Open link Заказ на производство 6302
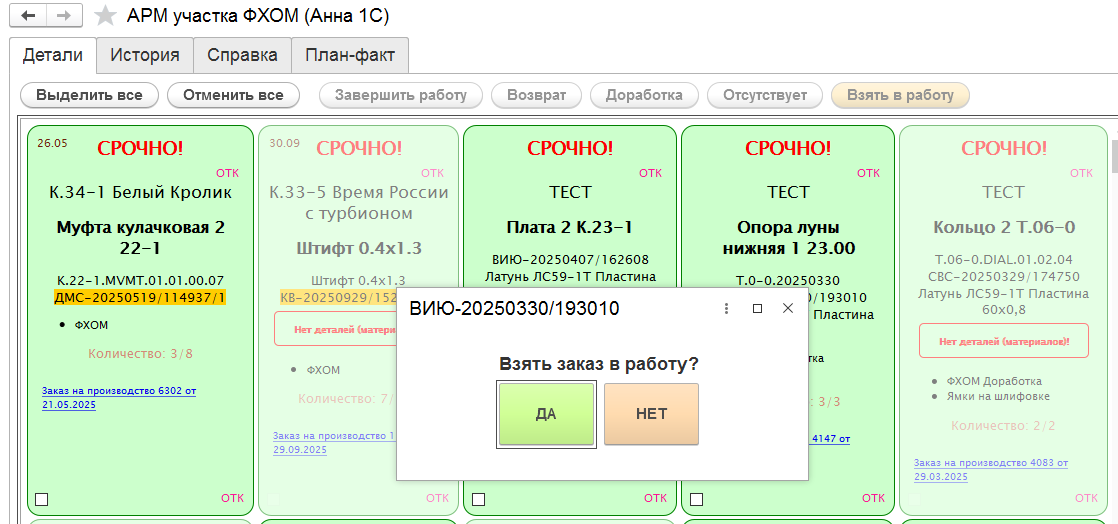1118x524 pixels. click(x=118, y=390)
